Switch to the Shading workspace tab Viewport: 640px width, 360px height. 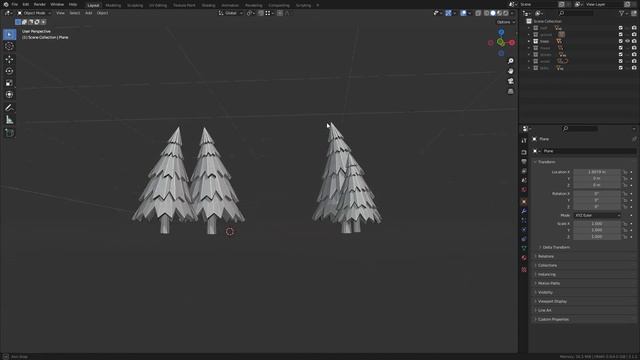coord(208,5)
